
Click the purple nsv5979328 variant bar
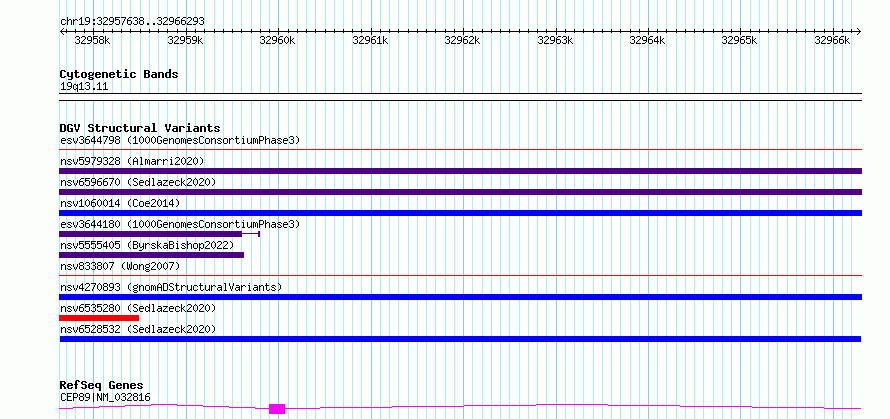460,171
